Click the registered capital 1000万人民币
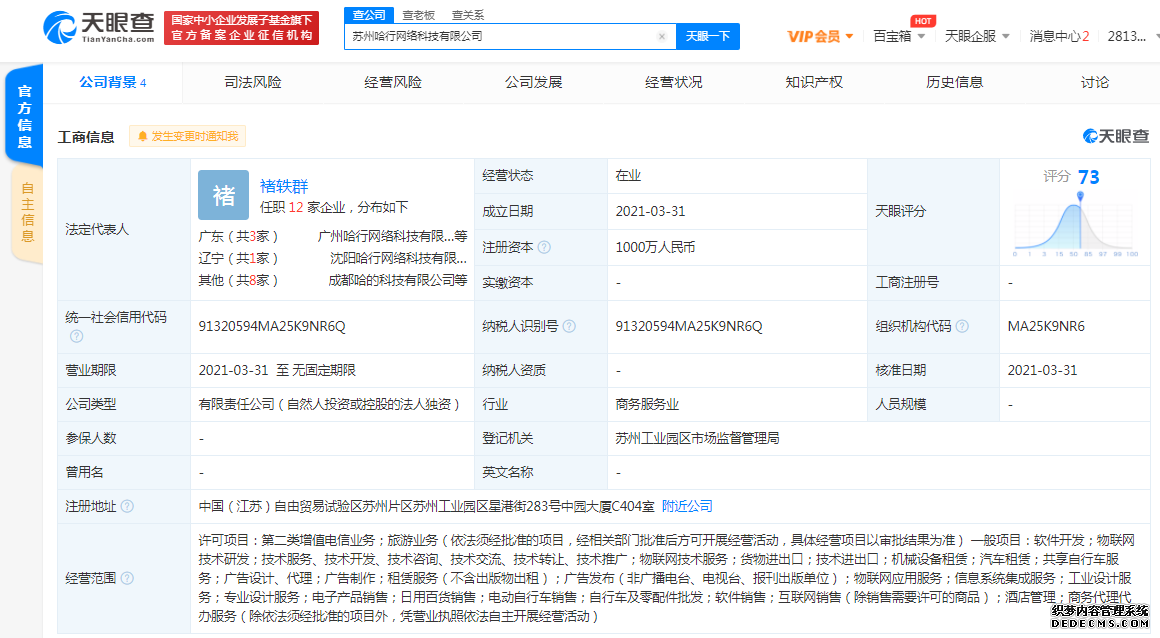 tap(655, 247)
